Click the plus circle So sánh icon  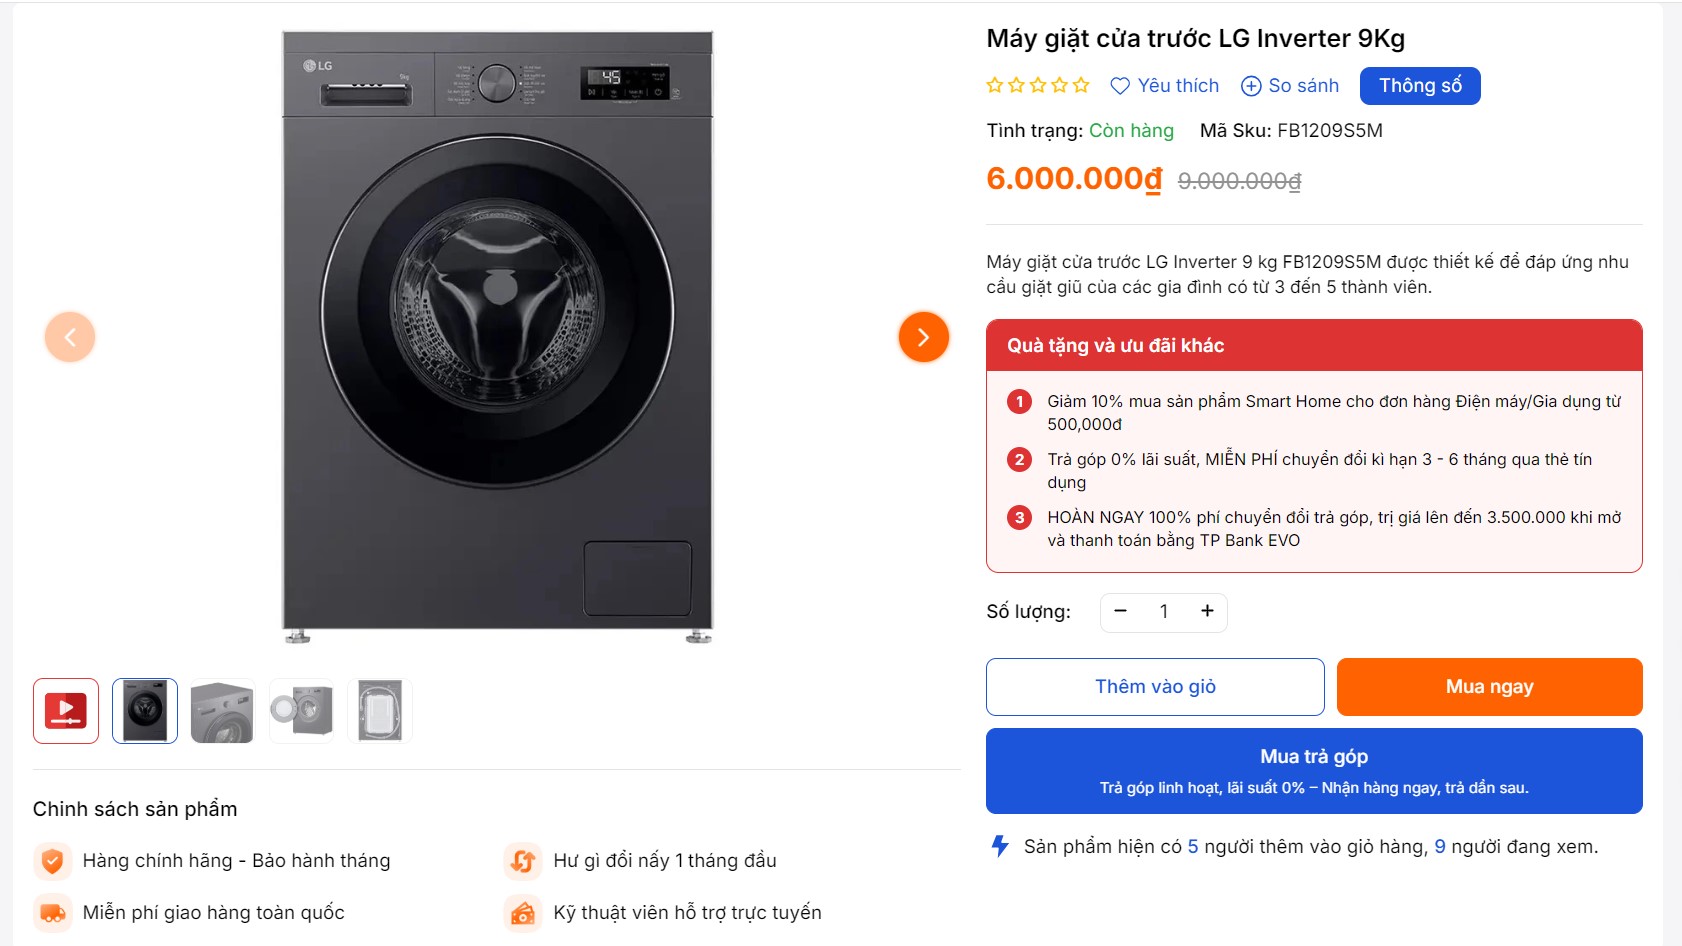point(1251,86)
